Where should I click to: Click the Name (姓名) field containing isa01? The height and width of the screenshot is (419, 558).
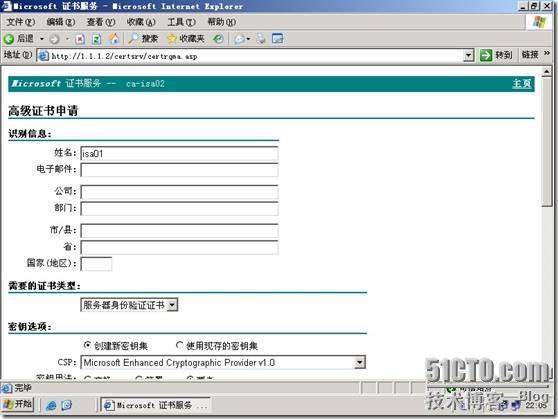point(179,153)
